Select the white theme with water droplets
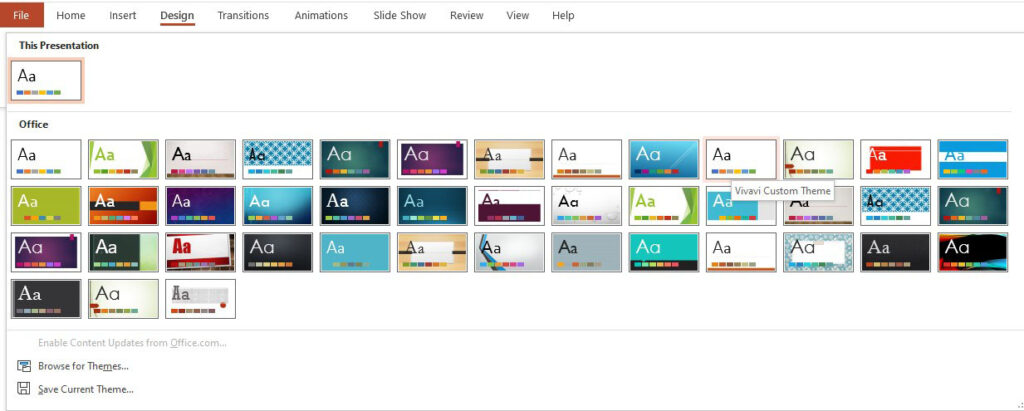This screenshot has height=411, width=1024. 586,206
